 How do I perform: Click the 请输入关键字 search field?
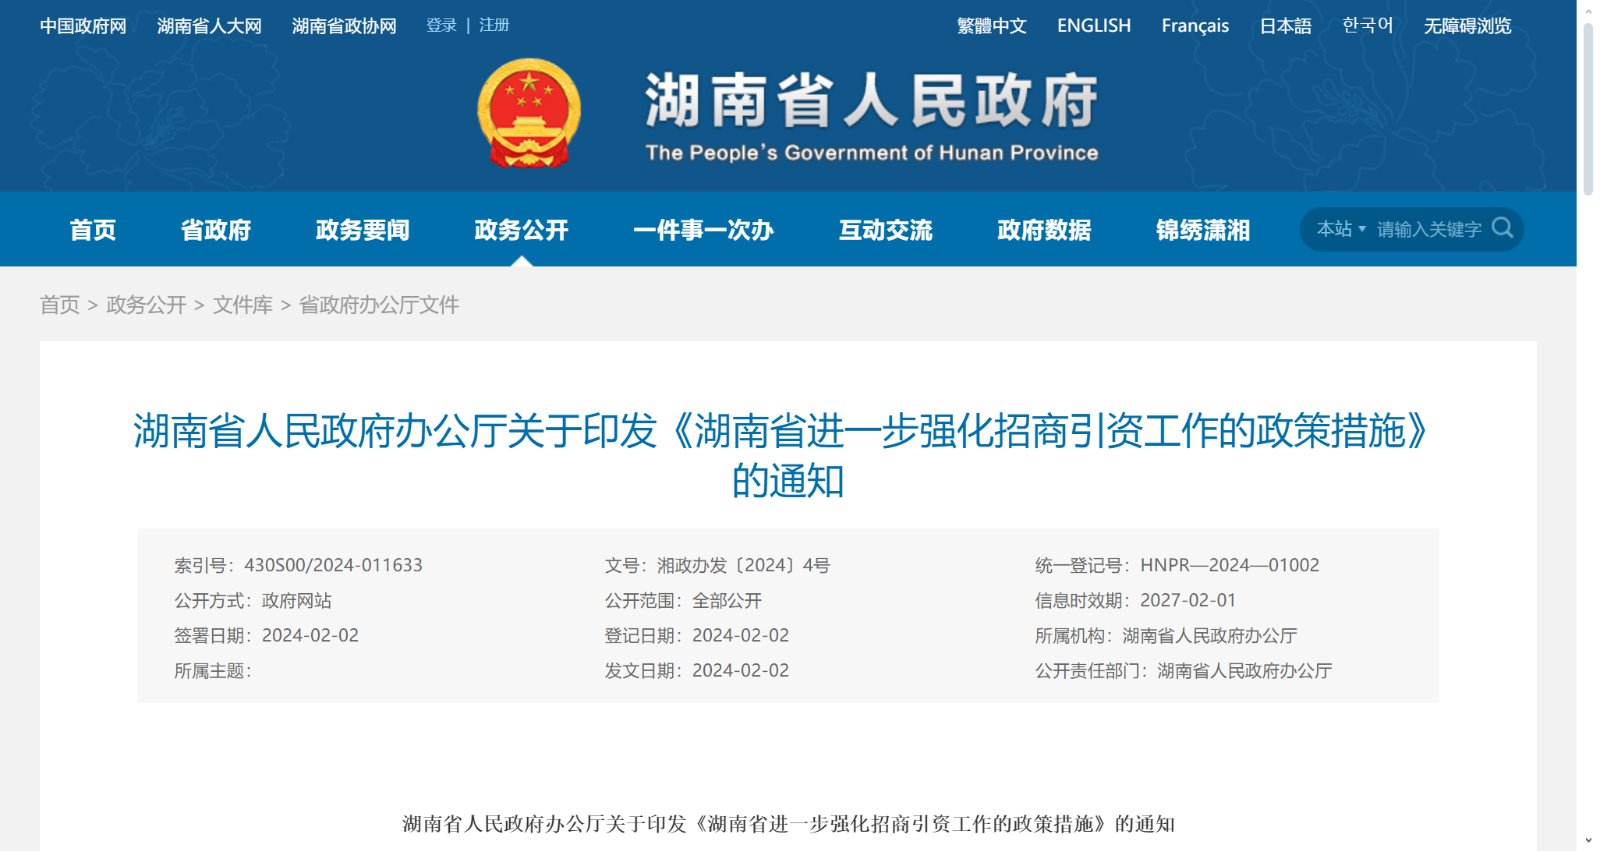(1429, 229)
